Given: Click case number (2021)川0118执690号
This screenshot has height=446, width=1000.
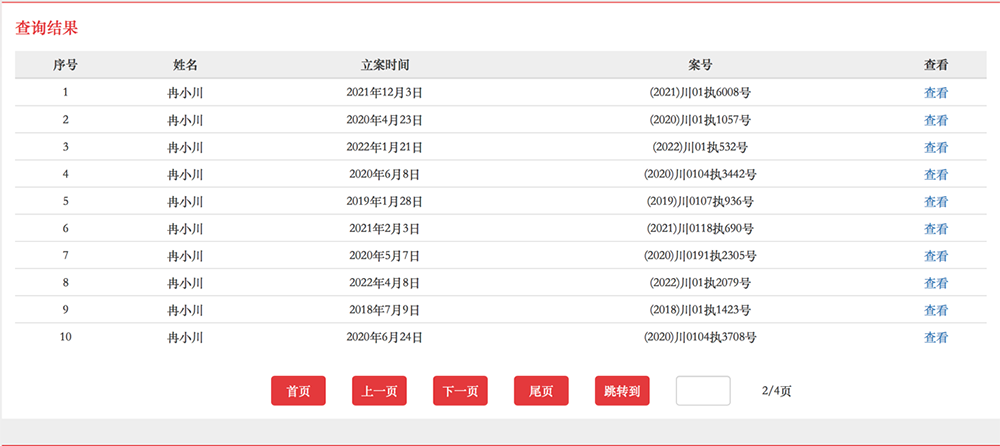Looking at the screenshot, I should coord(700,228).
